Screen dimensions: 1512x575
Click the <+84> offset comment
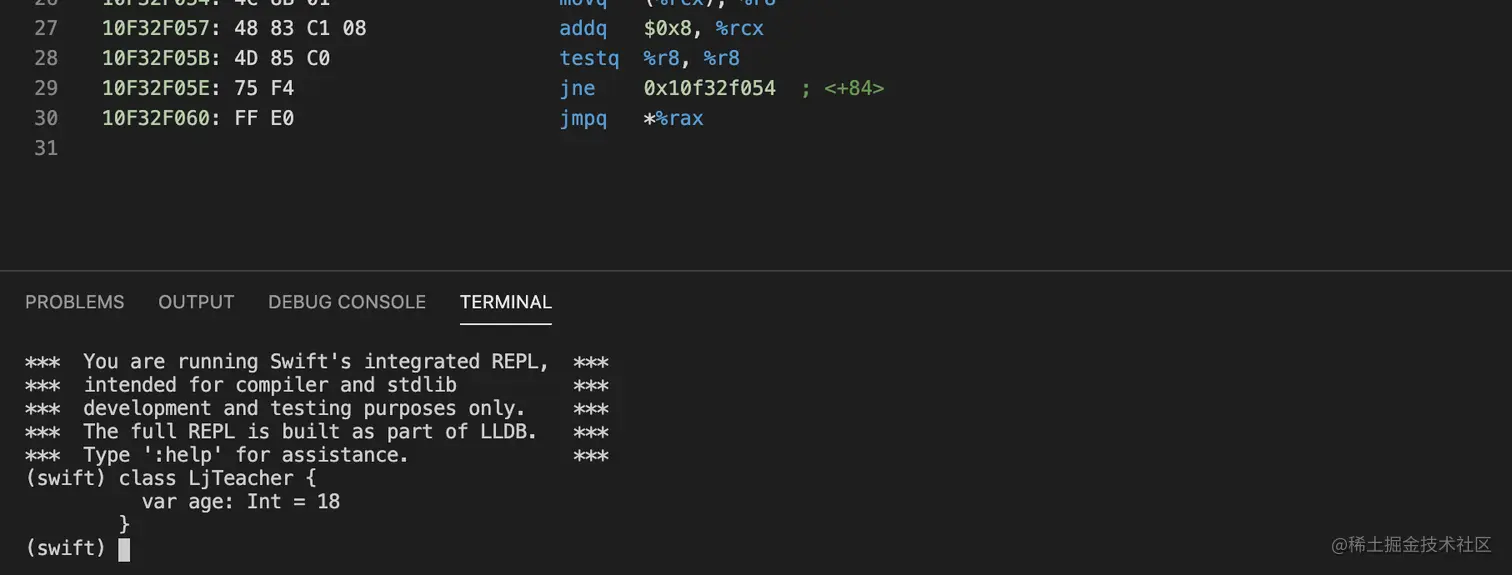[854, 88]
